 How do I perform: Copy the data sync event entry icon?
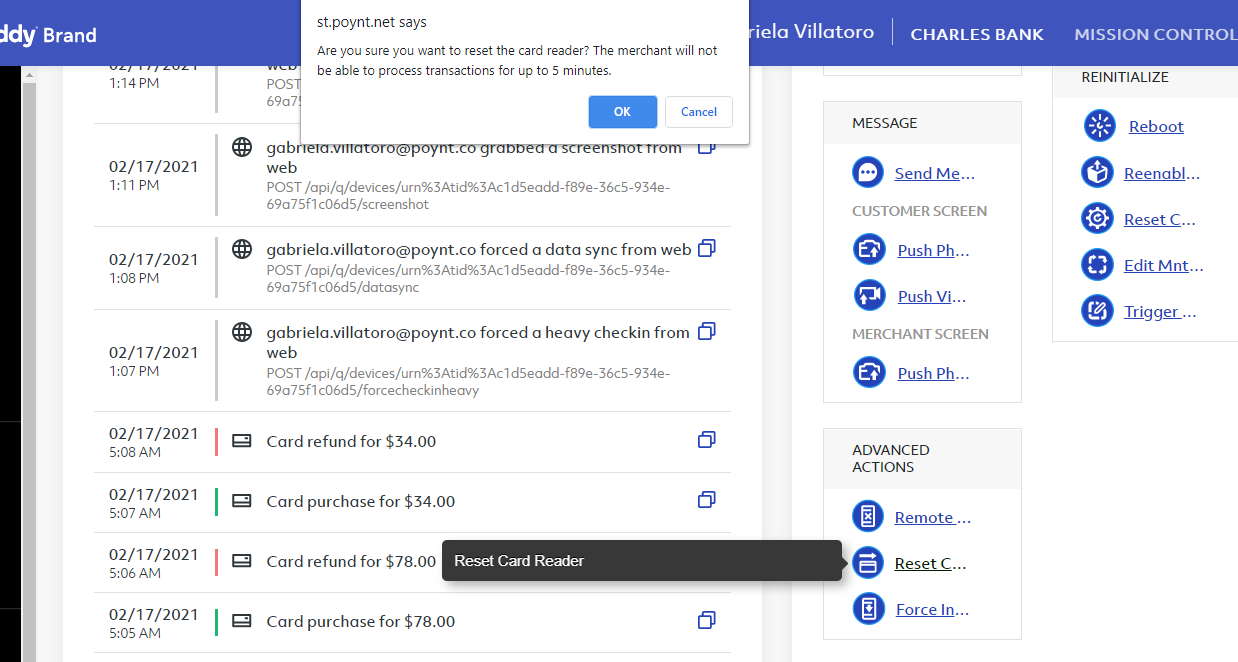706,248
